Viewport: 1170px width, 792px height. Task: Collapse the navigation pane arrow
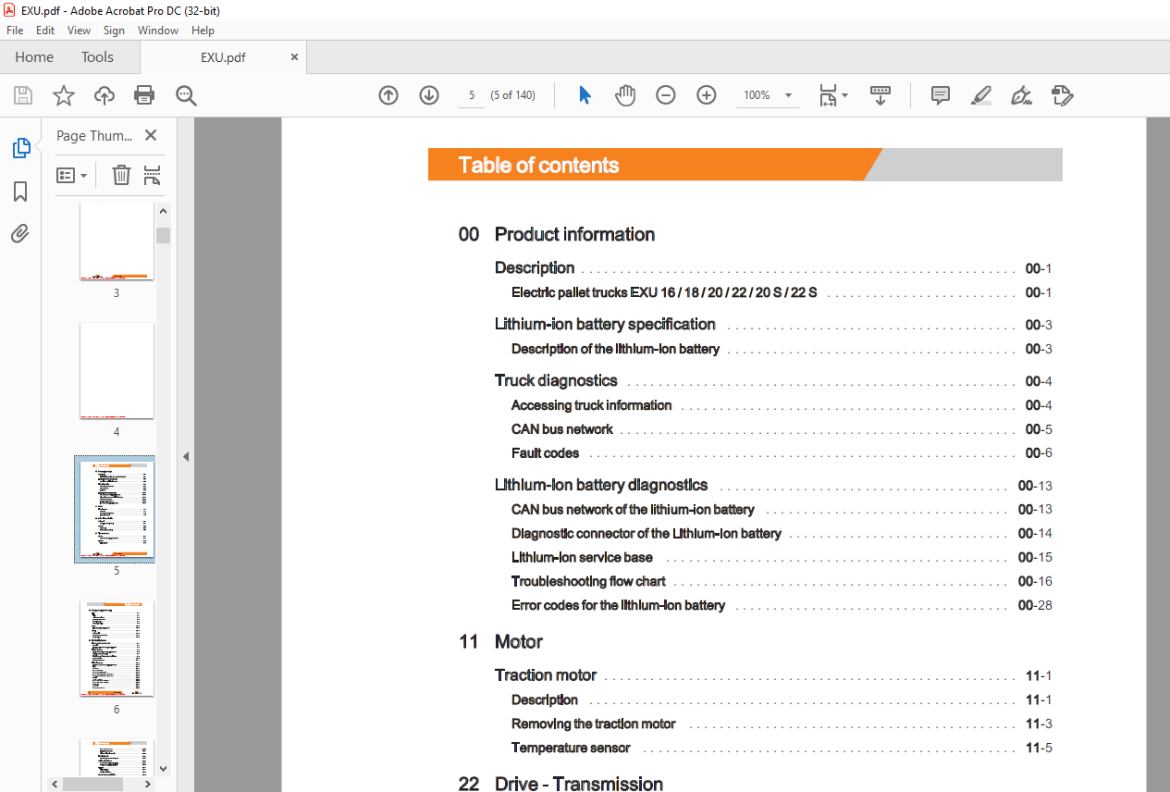click(x=186, y=456)
